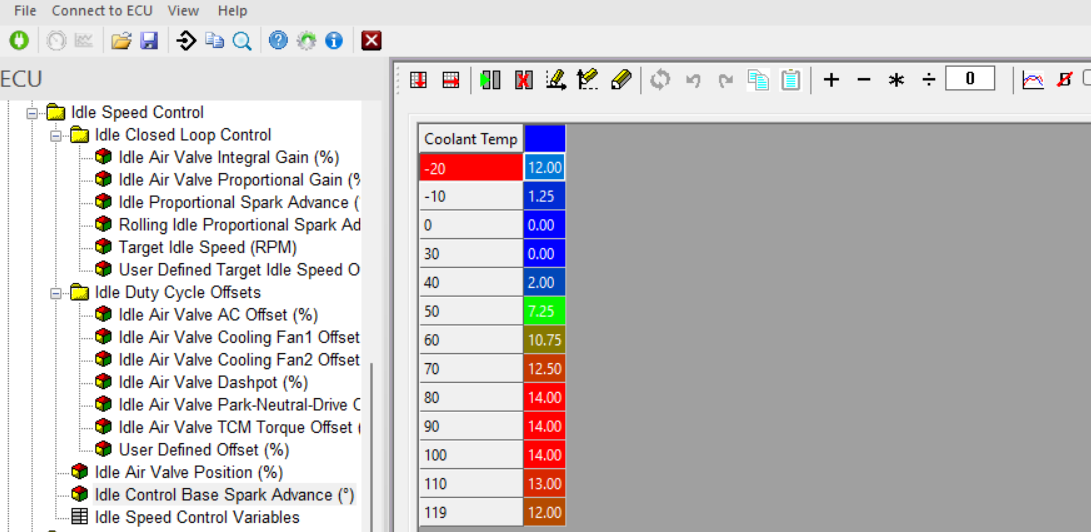The height and width of the screenshot is (532, 1091).
Task: Click the divide operator button
Action: (x=928, y=80)
